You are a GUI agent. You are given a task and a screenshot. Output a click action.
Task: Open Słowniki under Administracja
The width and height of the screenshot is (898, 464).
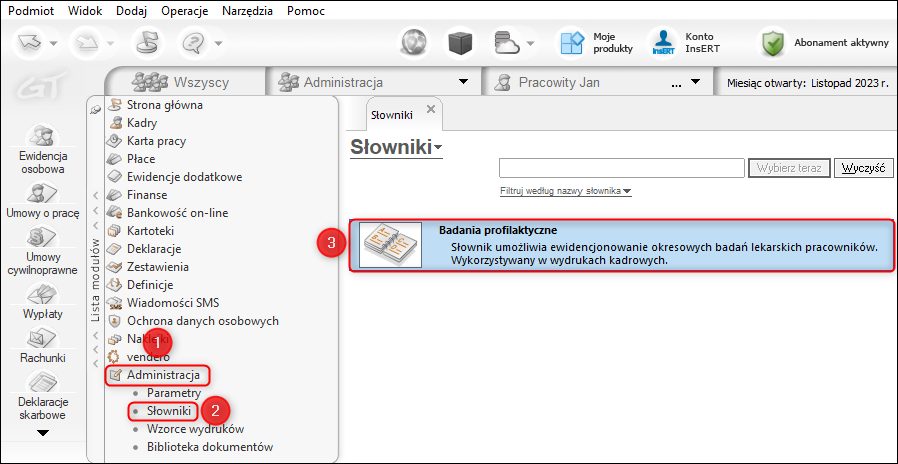pos(168,411)
